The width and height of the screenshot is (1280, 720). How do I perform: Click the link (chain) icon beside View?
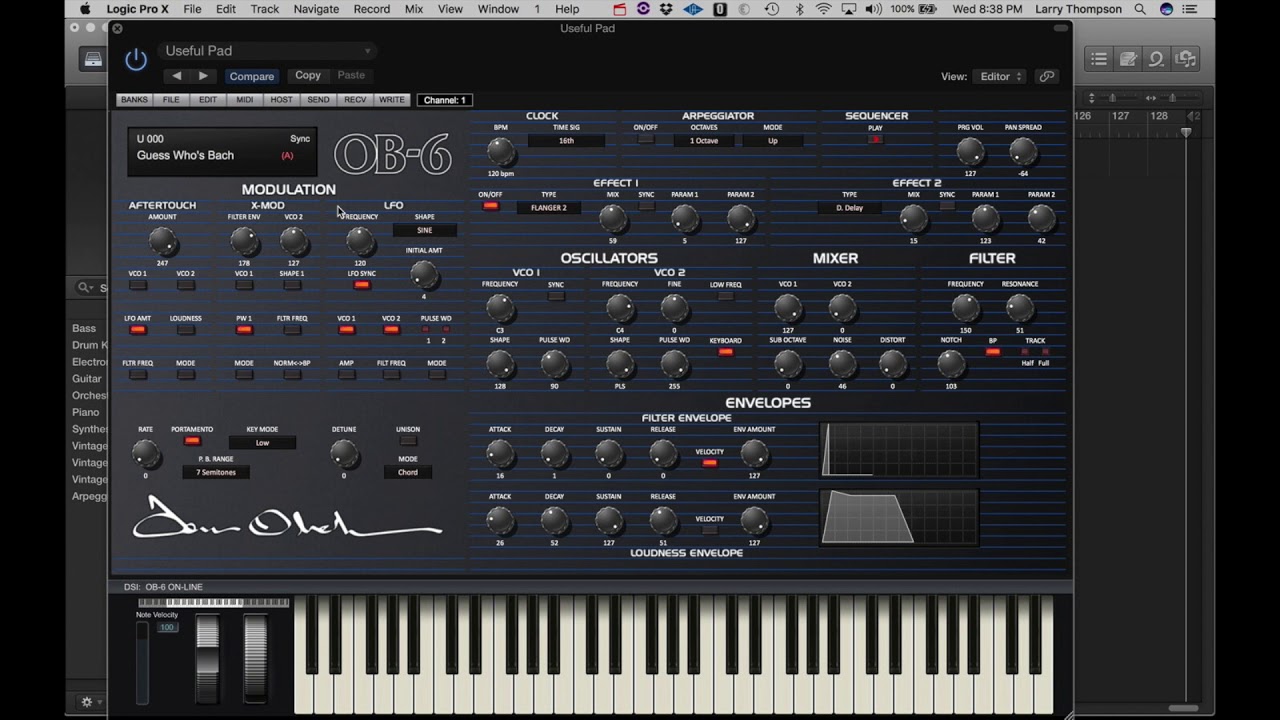[x=1047, y=76]
